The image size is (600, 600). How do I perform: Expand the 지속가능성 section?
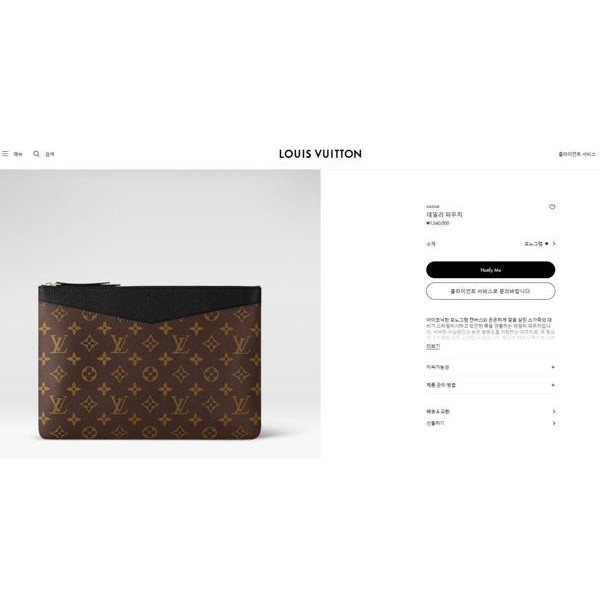point(491,367)
